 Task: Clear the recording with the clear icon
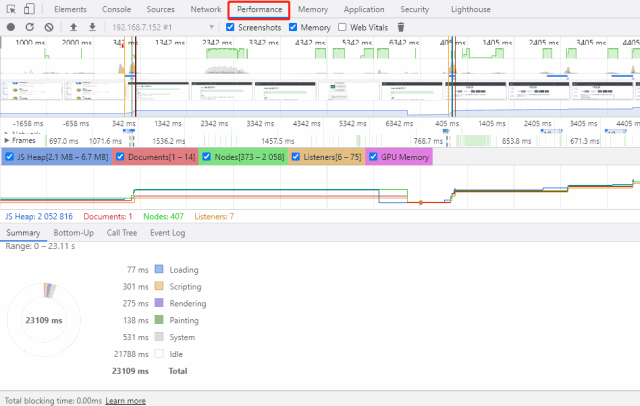[49, 27]
